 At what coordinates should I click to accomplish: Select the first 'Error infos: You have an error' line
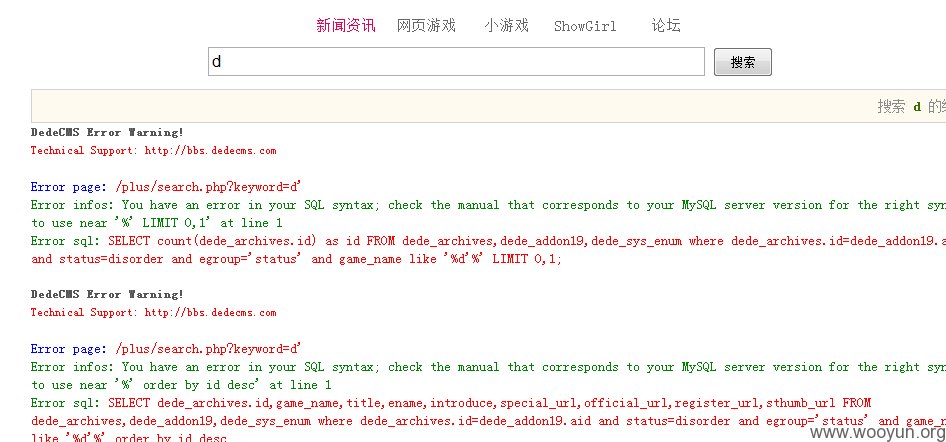[488, 205]
